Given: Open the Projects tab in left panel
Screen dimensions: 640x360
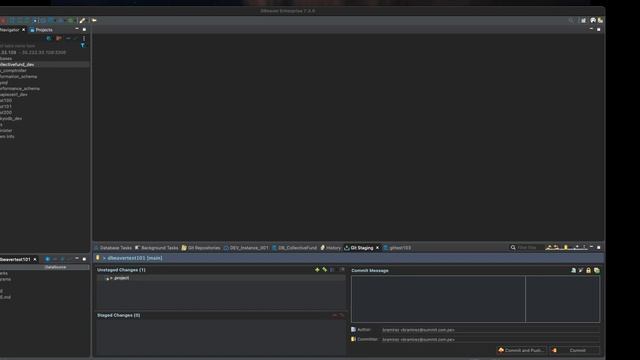Looking at the screenshot, I should click(41, 30).
